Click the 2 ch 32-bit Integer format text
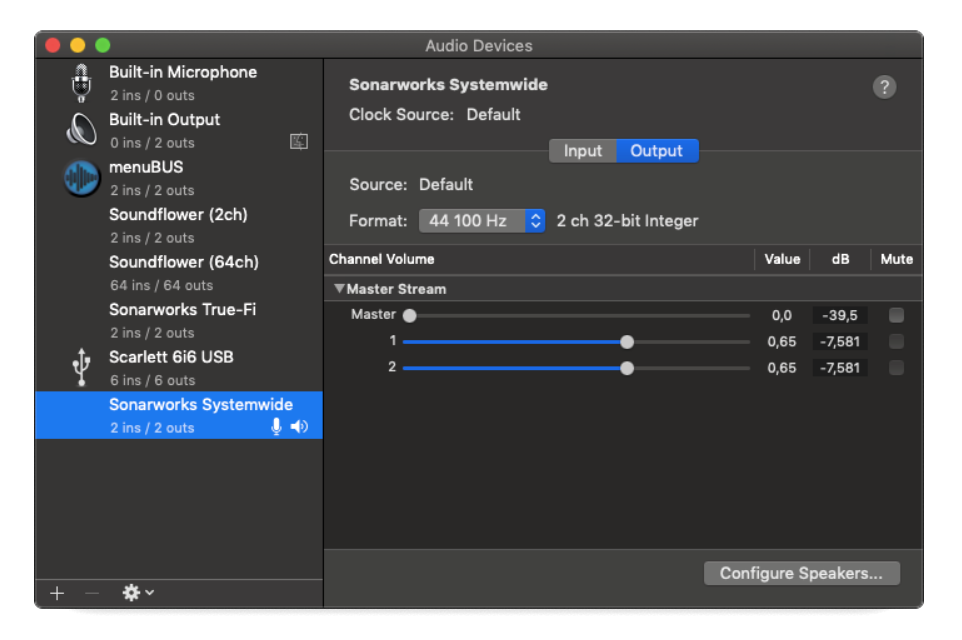 coord(627,221)
